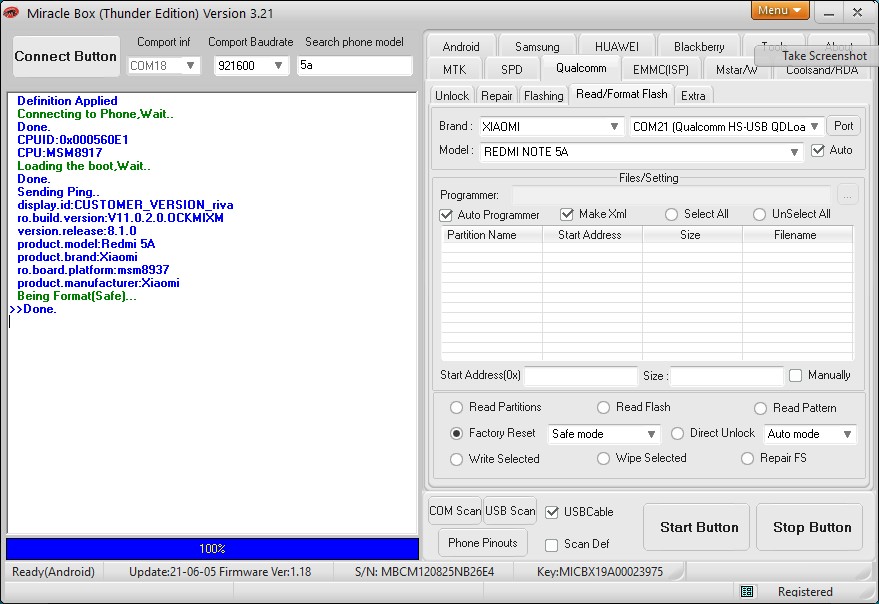This screenshot has width=879, height=604.
Task: Open Phone Pinouts
Action: point(483,543)
